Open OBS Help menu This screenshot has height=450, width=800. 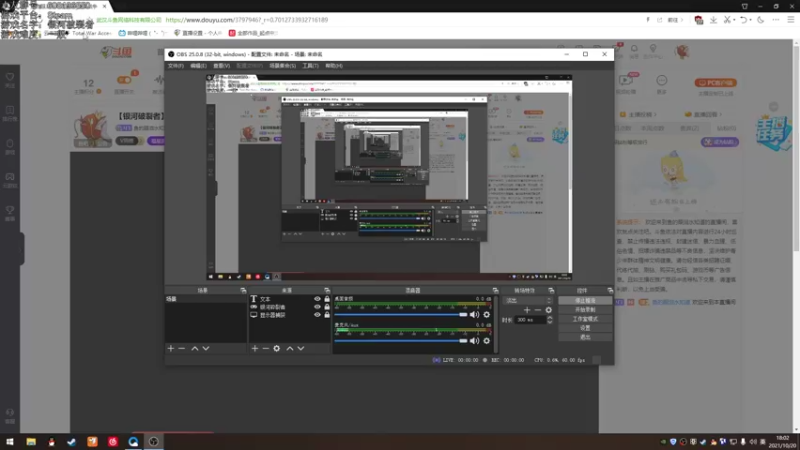334,66
